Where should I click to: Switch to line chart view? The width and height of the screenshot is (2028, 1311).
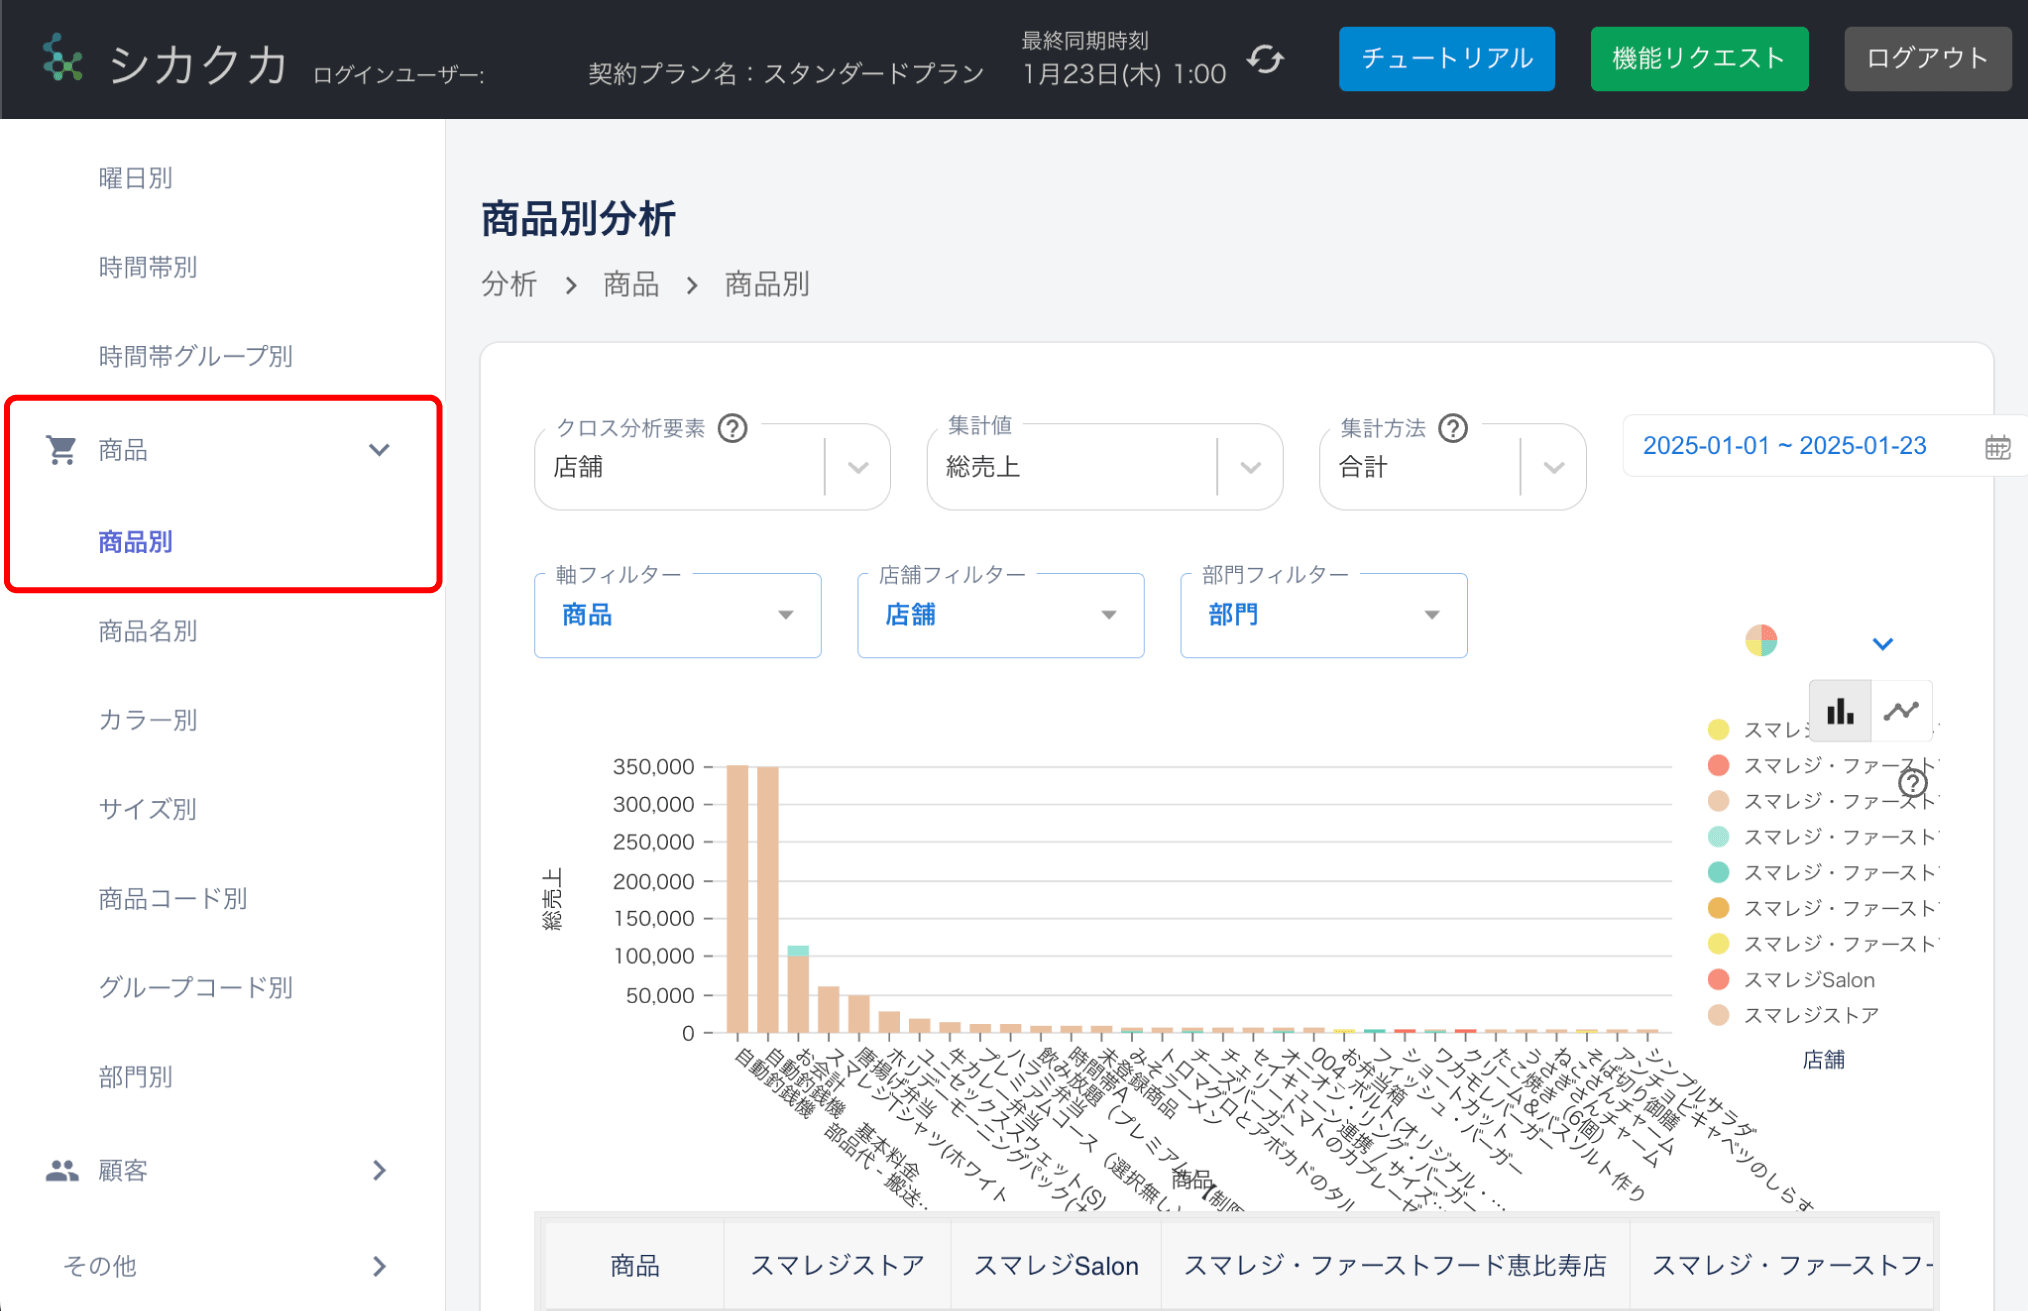1901,711
